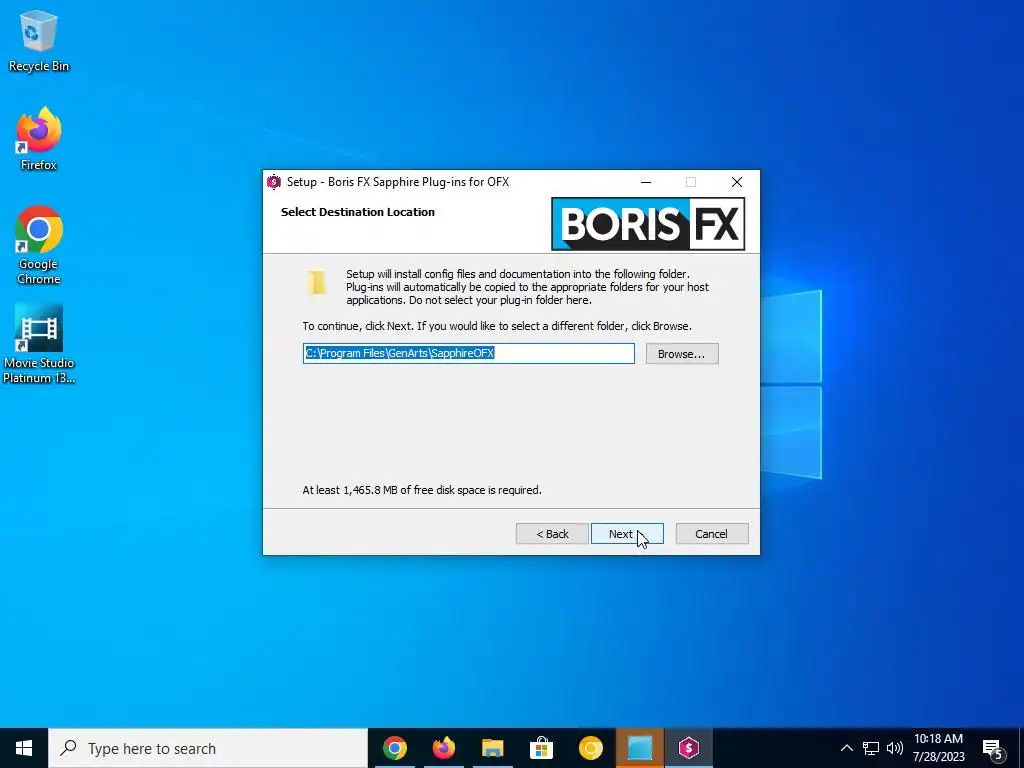Click the Browse... button

pyautogui.click(x=682, y=354)
